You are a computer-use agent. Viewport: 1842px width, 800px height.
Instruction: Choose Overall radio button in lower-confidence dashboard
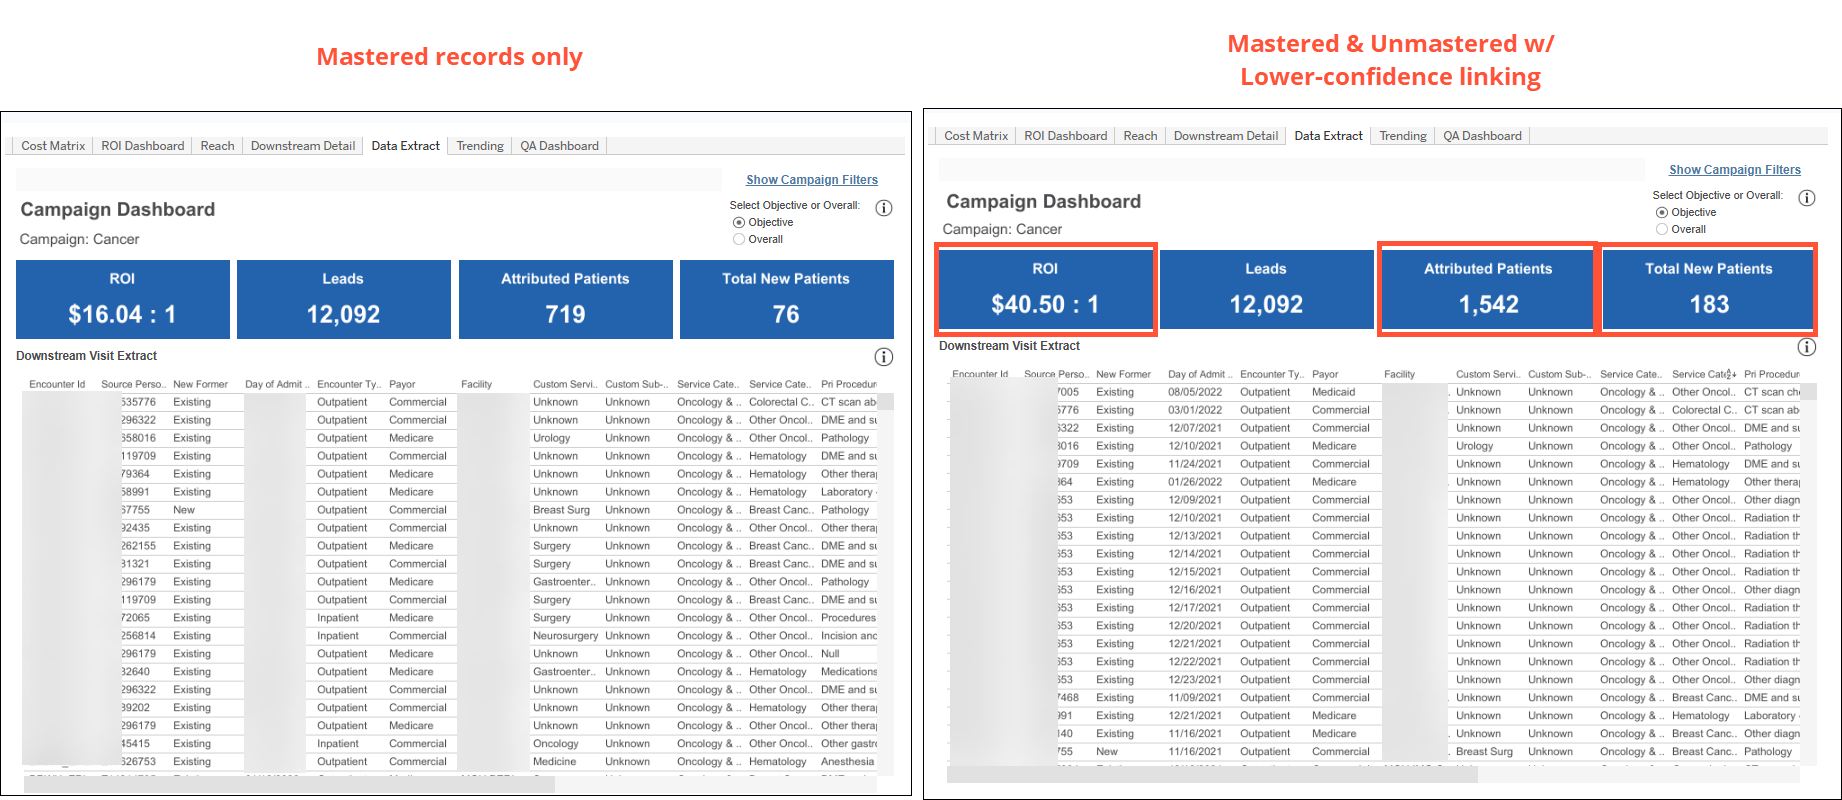1662,229
